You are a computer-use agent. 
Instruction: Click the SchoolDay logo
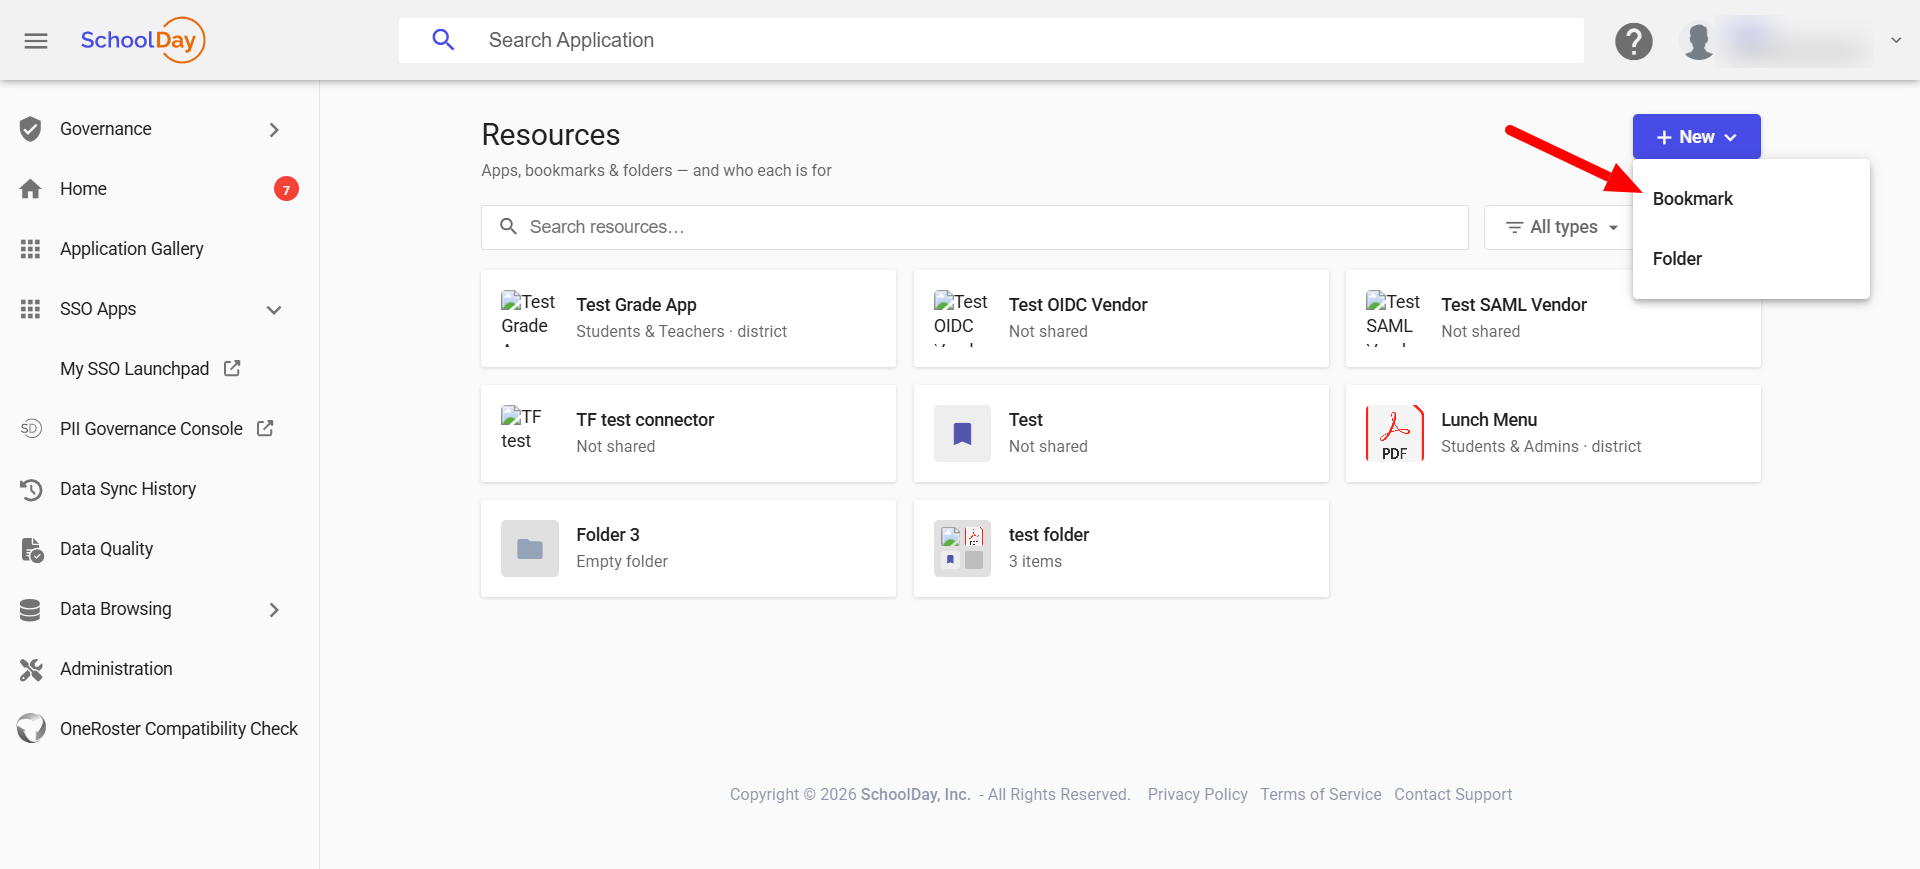pos(143,40)
